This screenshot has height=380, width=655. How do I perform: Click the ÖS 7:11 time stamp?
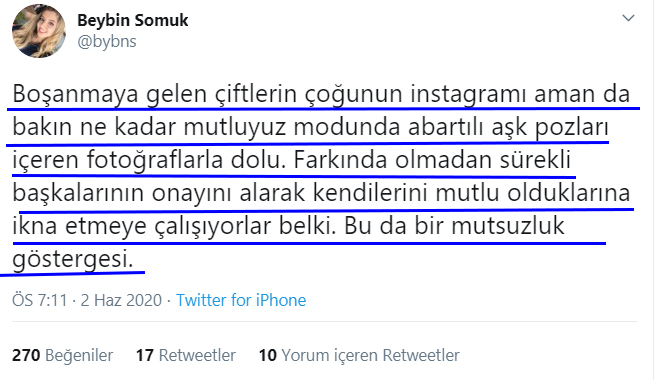click(x=40, y=300)
